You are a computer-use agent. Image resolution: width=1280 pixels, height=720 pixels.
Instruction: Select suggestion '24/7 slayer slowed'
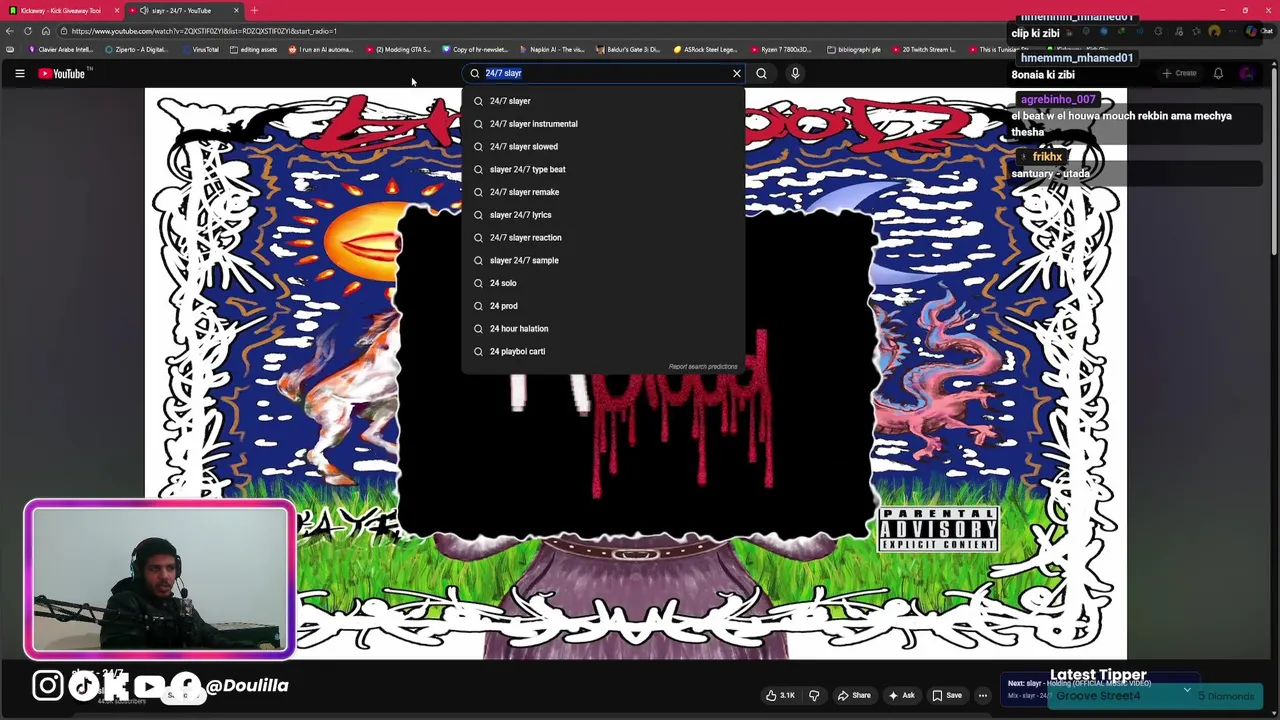pyautogui.click(x=603, y=146)
